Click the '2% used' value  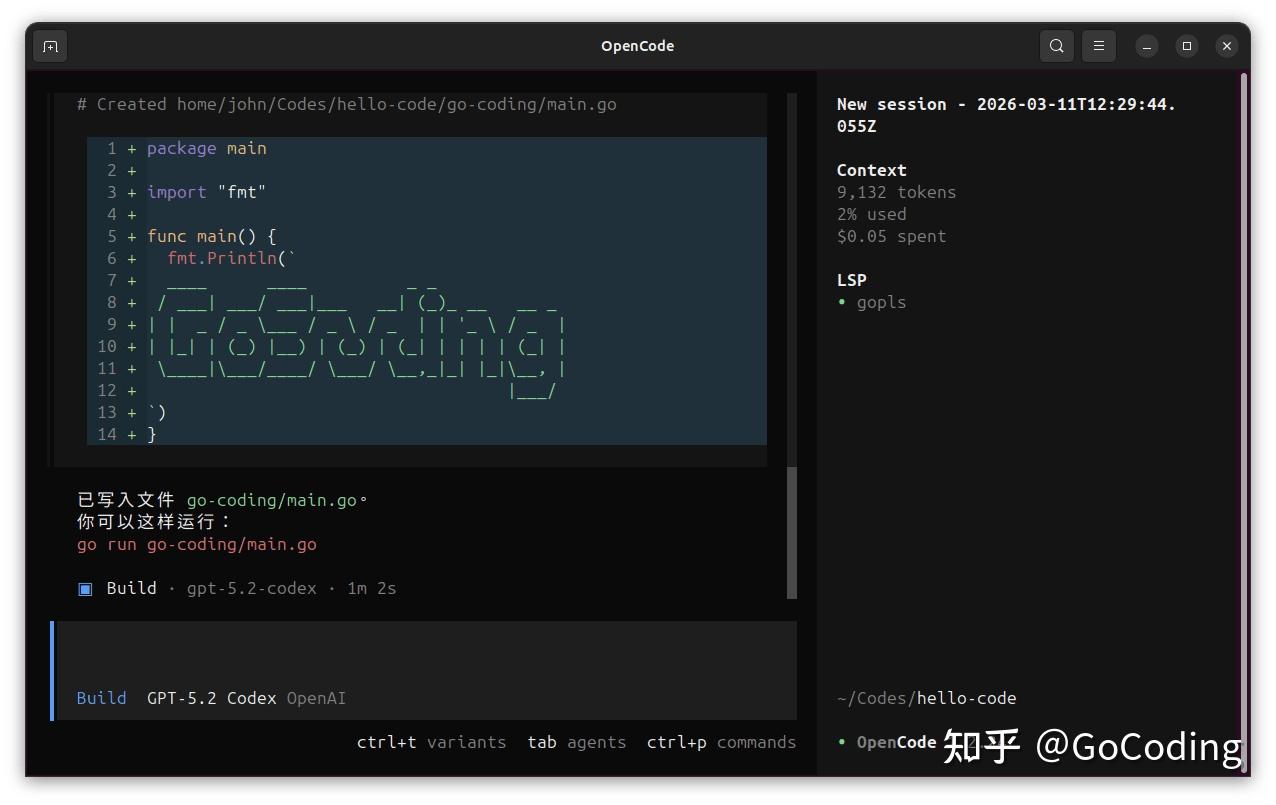(872, 214)
